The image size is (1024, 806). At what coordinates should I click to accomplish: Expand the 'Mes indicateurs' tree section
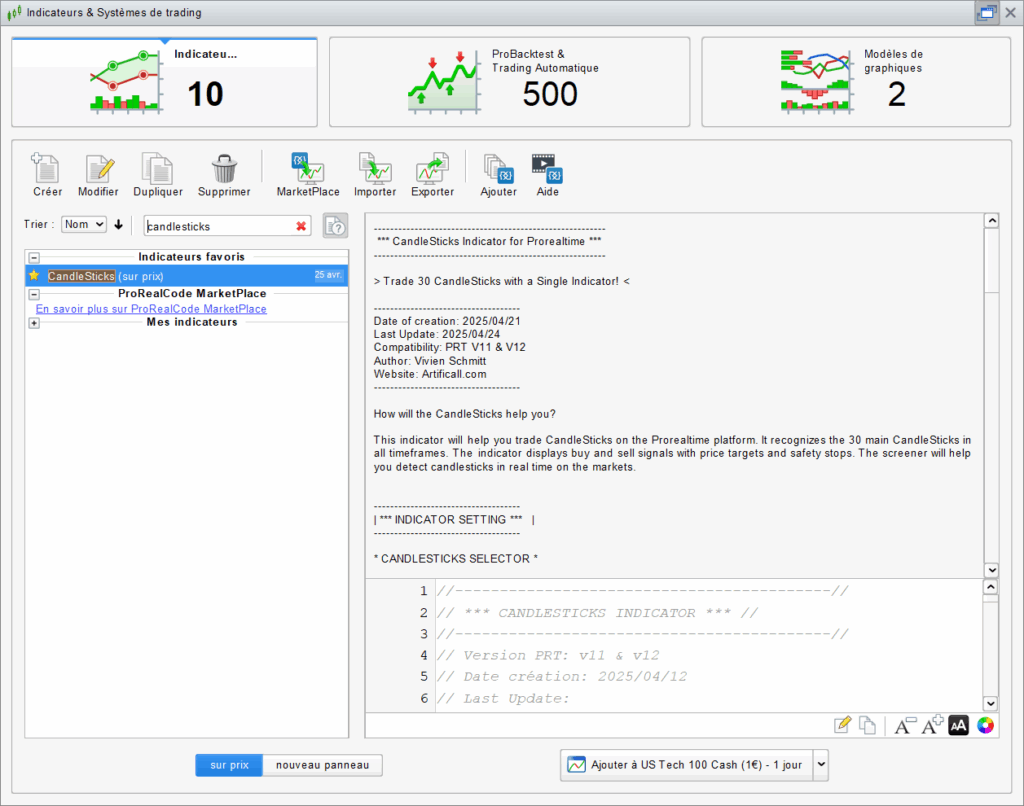pyautogui.click(x=34, y=323)
